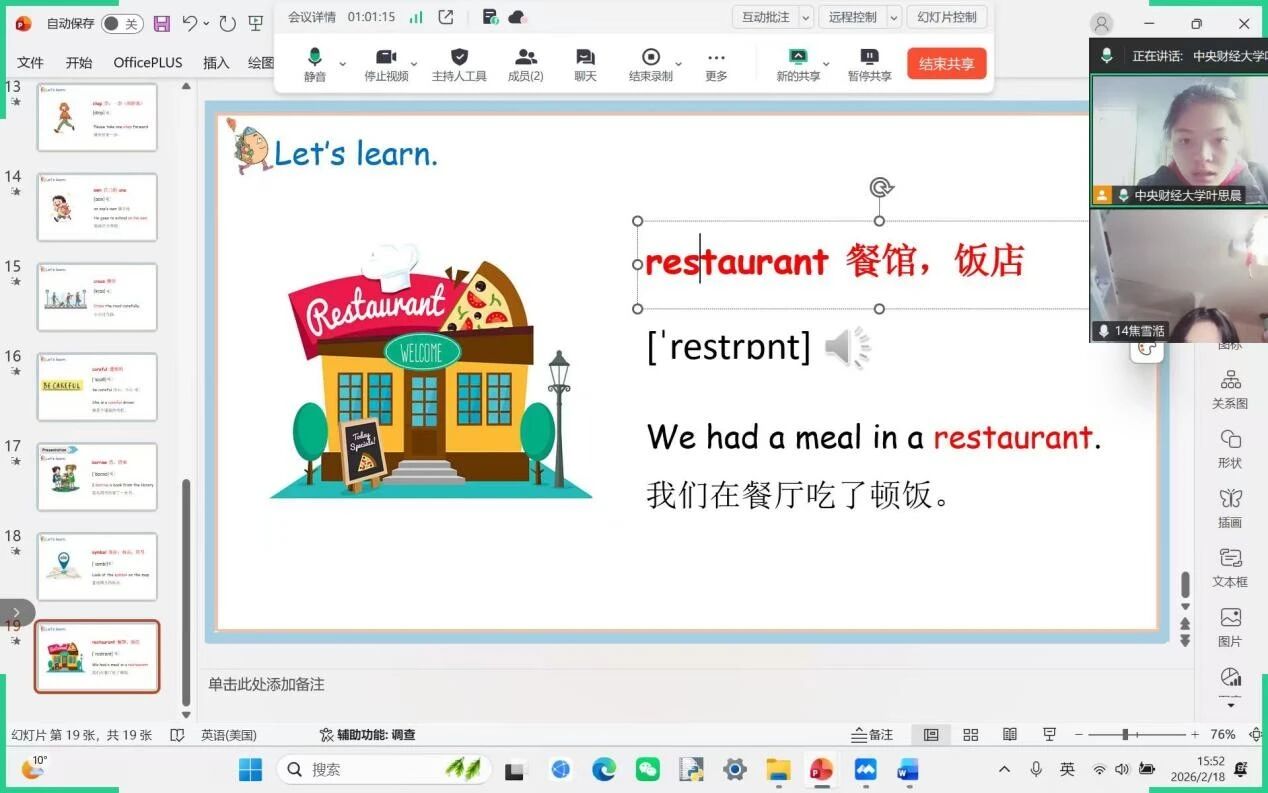Switch to normal view in status bar
This screenshot has width=1268, height=793.
pos(931,735)
